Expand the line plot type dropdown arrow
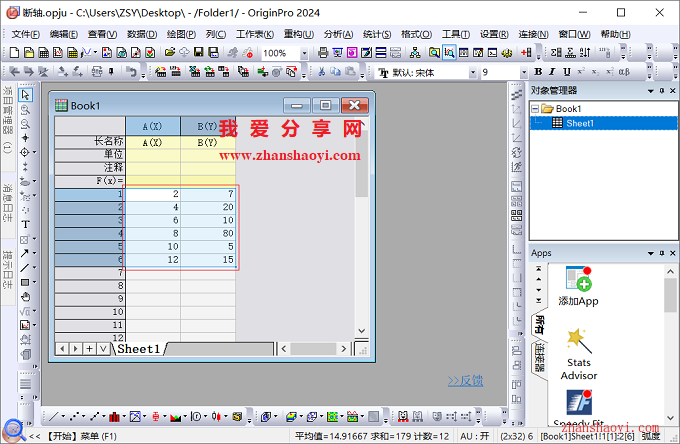Viewport: 680px width, 444px height. tap(63, 417)
